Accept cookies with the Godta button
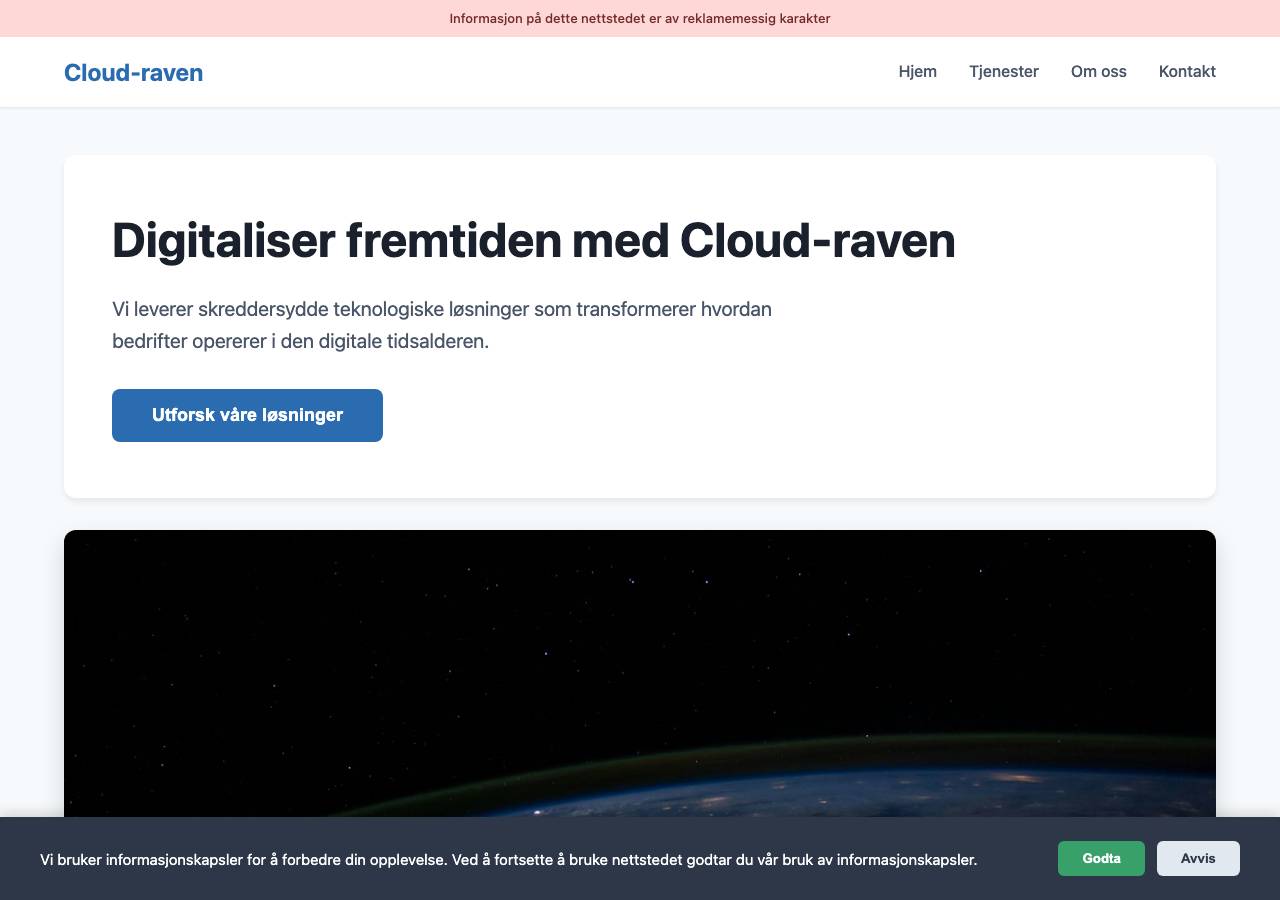Image resolution: width=1280 pixels, height=900 pixels. (1101, 858)
